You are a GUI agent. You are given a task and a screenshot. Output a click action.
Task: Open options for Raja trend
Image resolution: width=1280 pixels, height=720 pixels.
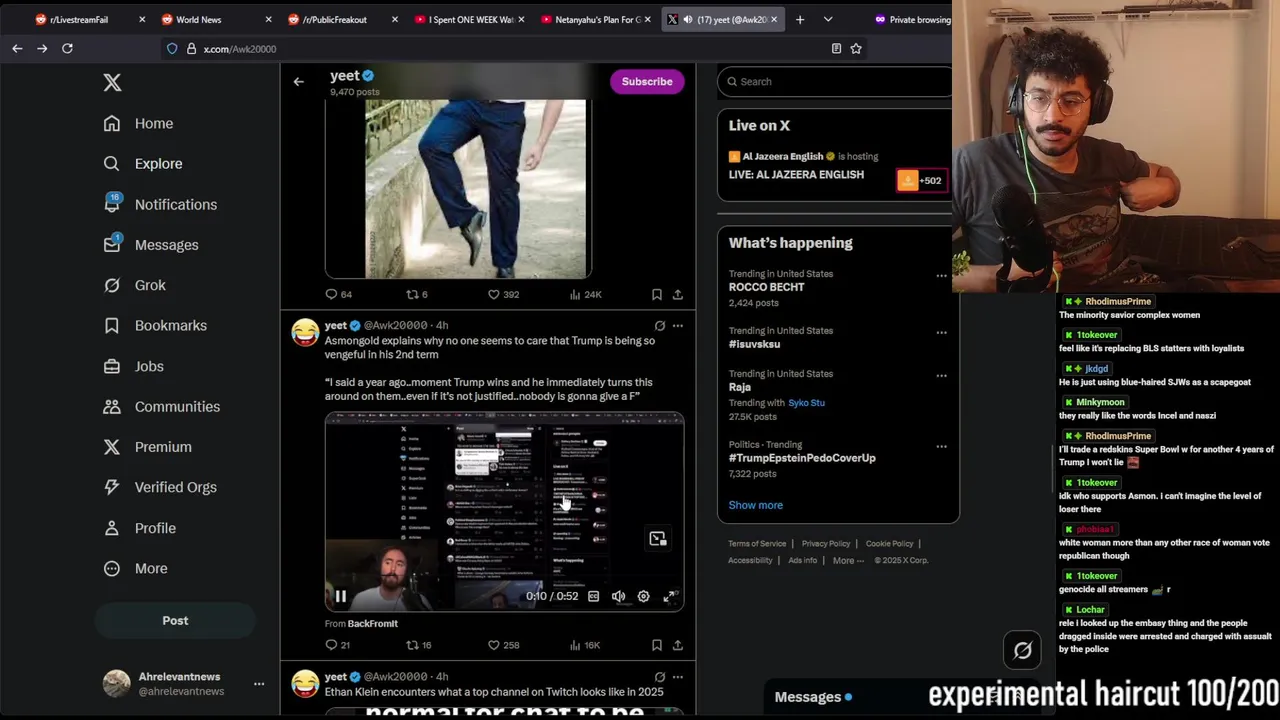point(941,375)
